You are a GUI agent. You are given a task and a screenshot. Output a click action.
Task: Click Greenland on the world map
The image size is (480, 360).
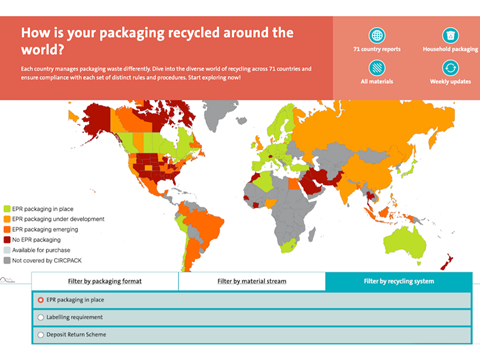(x=218, y=112)
